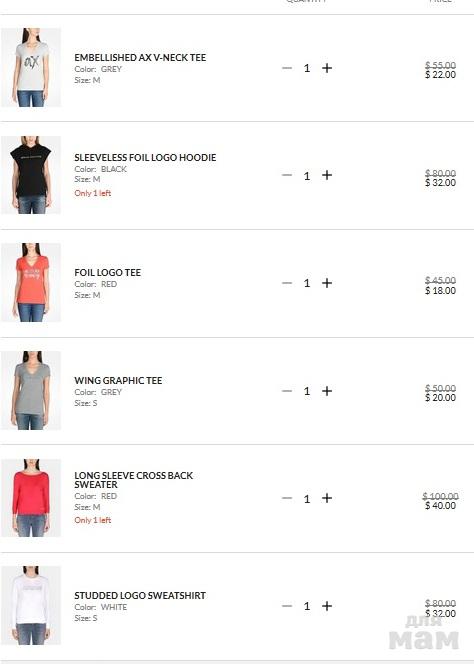Screen dimensions: 474x664
Task: Increase quantity of Embellished AX V-Neck Tee
Action: (x=327, y=68)
